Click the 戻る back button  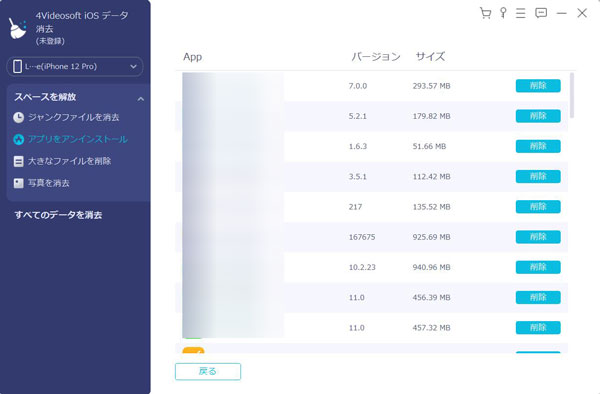click(208, 371)
